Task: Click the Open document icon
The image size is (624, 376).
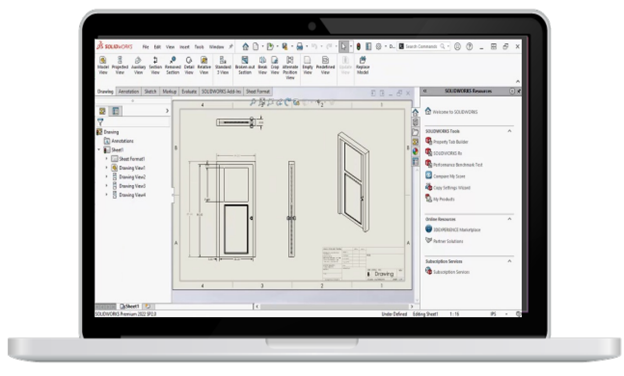Action: tap(270, 47)
